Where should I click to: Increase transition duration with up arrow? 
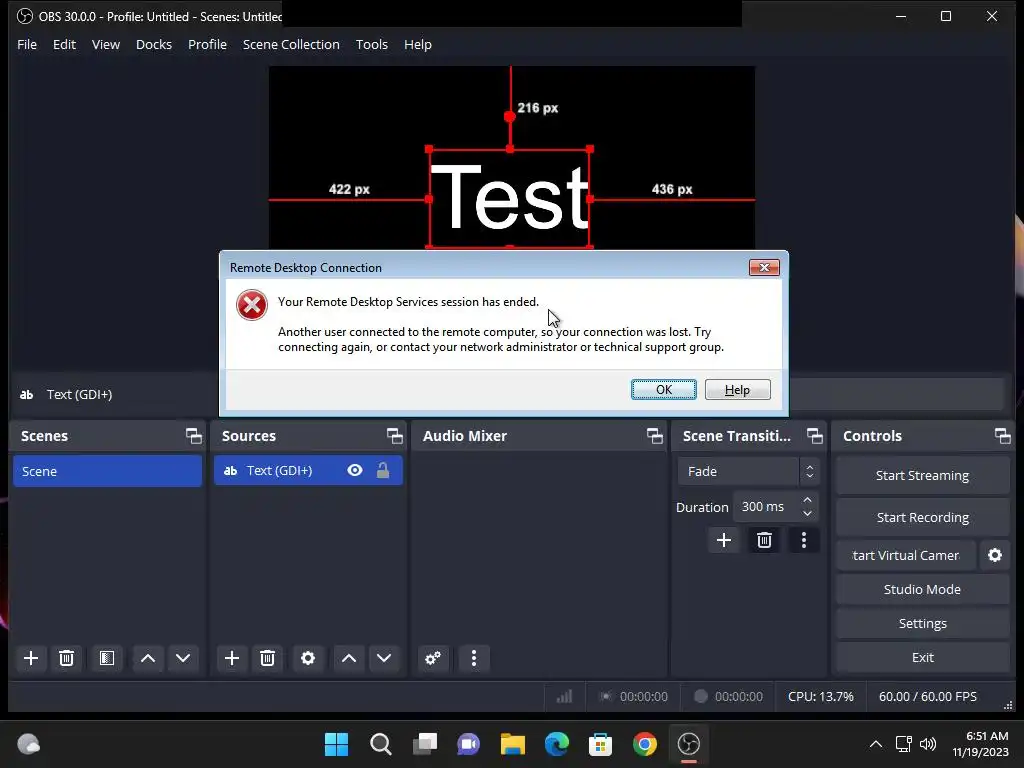(x=807, y=500)
